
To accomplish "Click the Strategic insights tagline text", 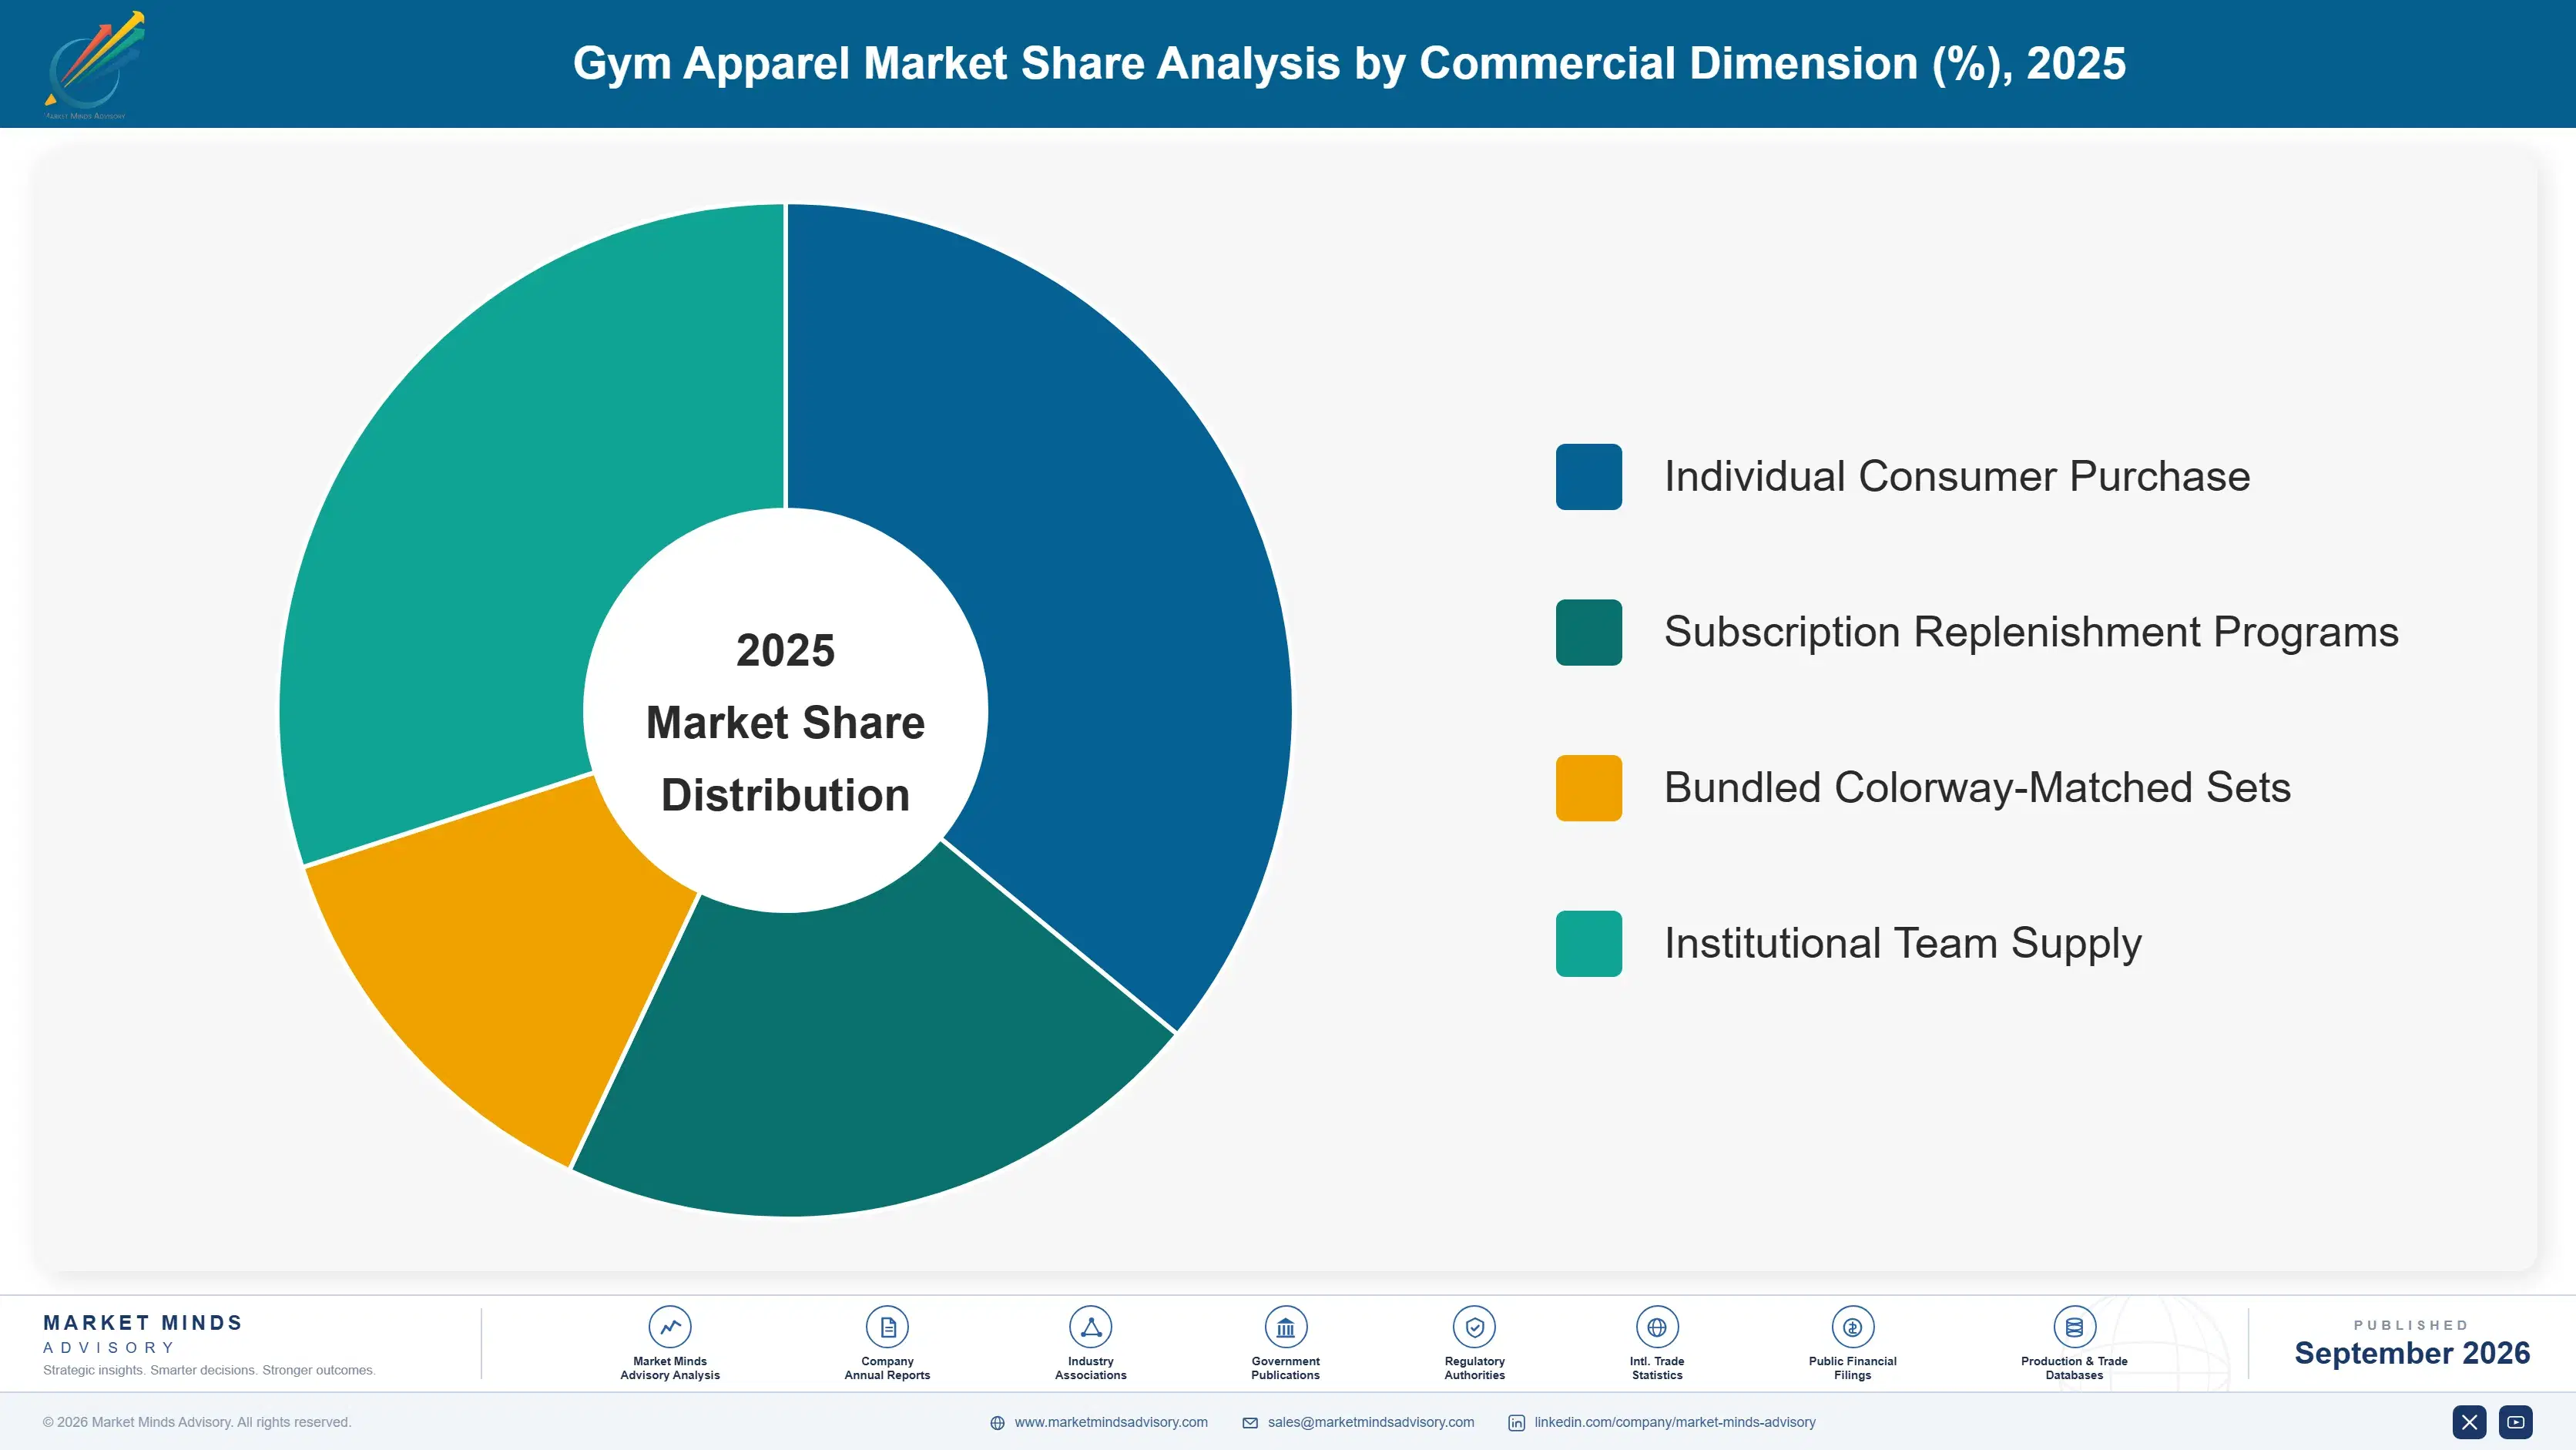I will click(209, 1370).
